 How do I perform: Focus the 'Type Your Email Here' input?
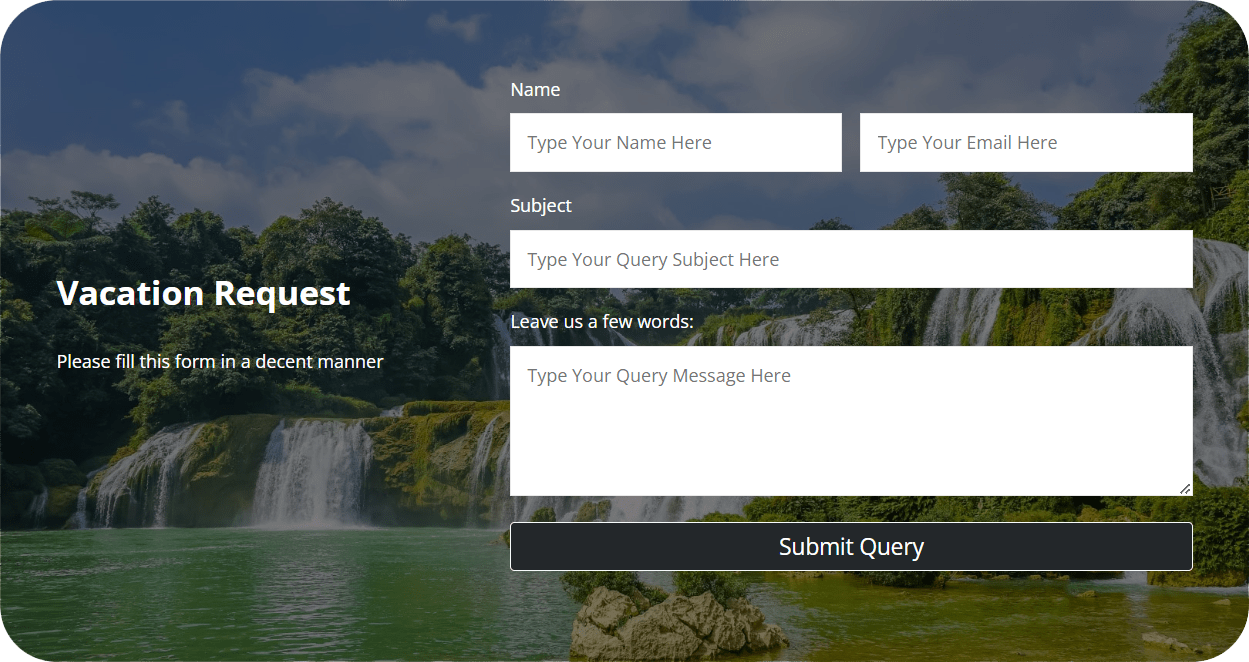(x=1026, y=142)
